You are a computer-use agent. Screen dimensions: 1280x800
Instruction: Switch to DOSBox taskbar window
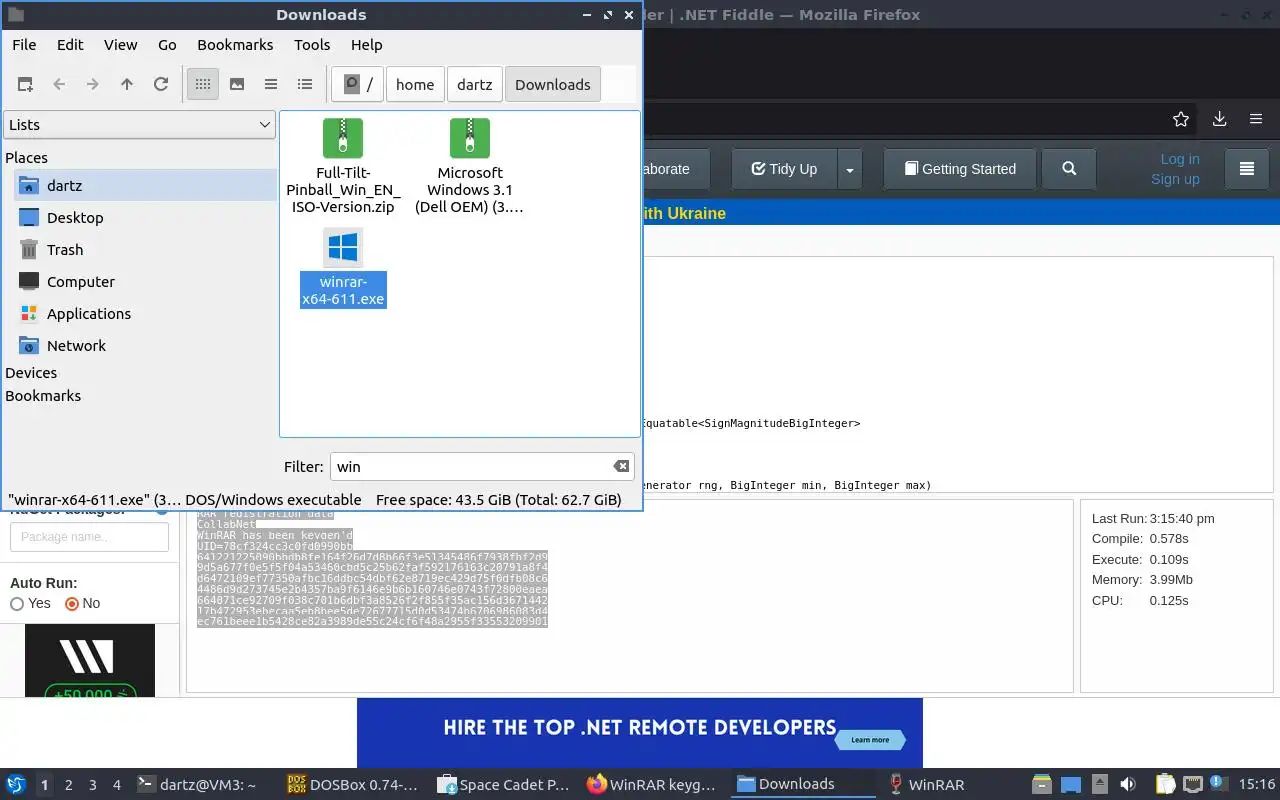(354, 785)
